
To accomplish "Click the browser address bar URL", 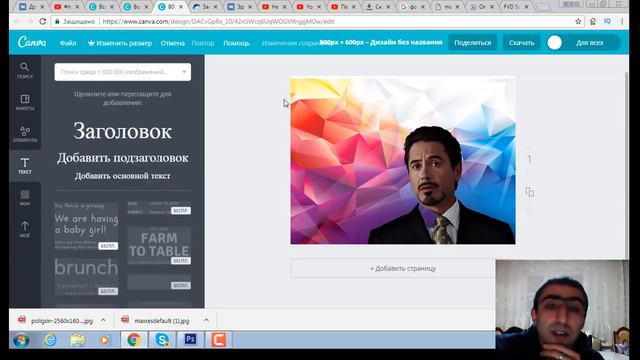I will (218, 21).
